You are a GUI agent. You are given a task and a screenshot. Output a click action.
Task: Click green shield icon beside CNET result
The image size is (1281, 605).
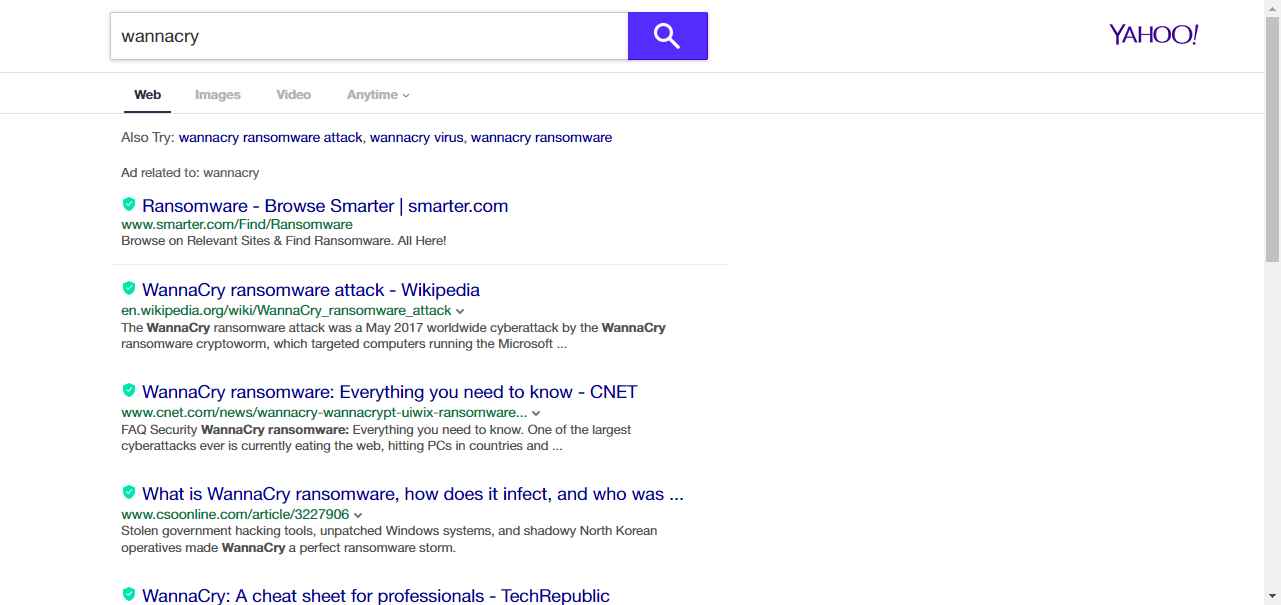(x=129, y=391)
